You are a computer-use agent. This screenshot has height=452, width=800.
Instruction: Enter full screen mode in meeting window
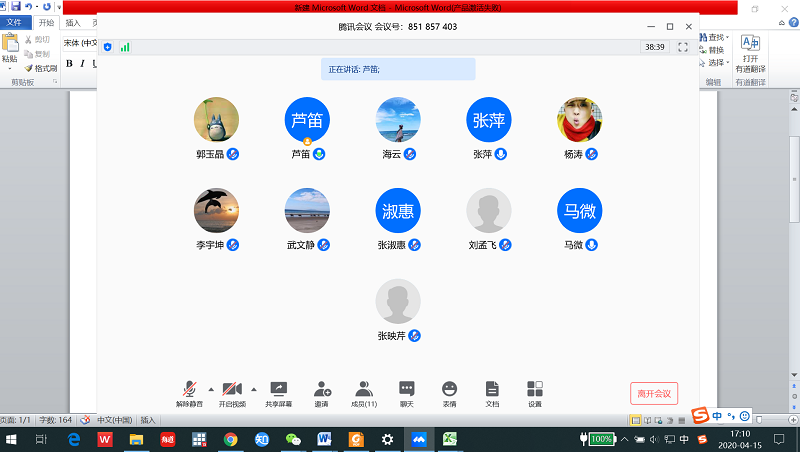pos(683,47)
